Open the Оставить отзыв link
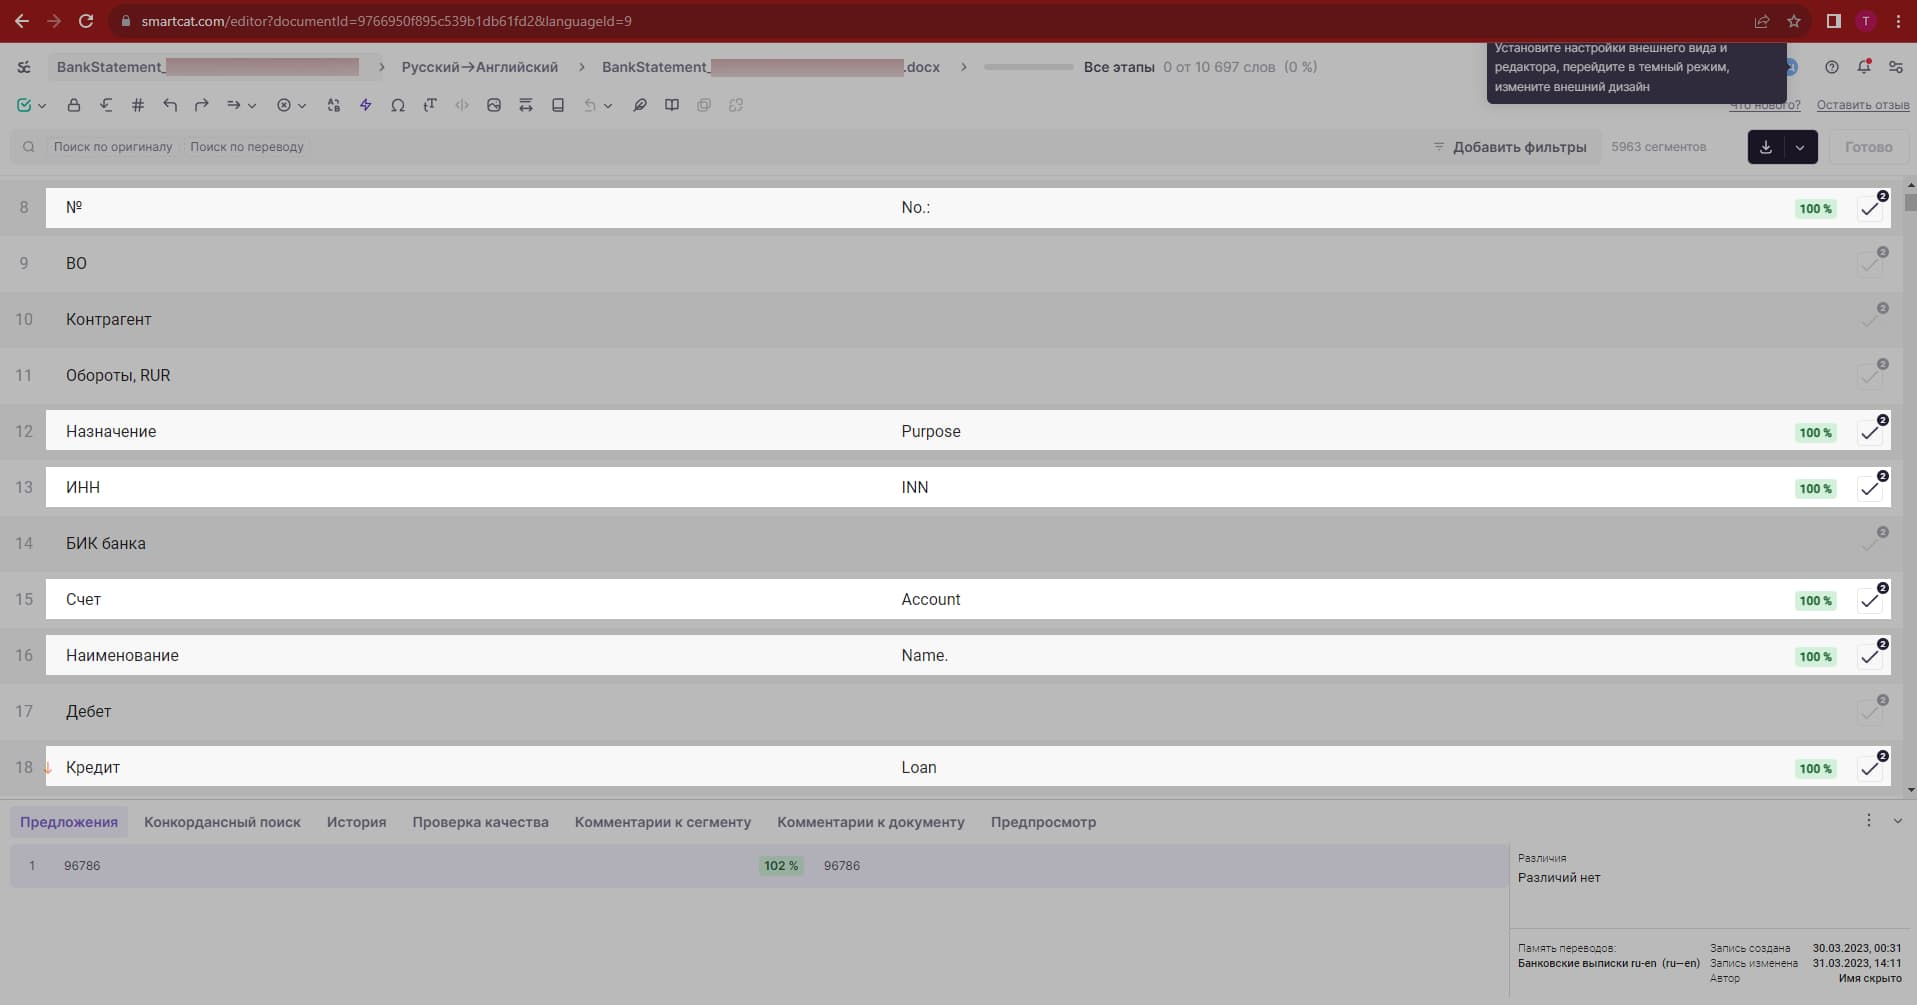1917x1005 pixels. click(1862, 105)
